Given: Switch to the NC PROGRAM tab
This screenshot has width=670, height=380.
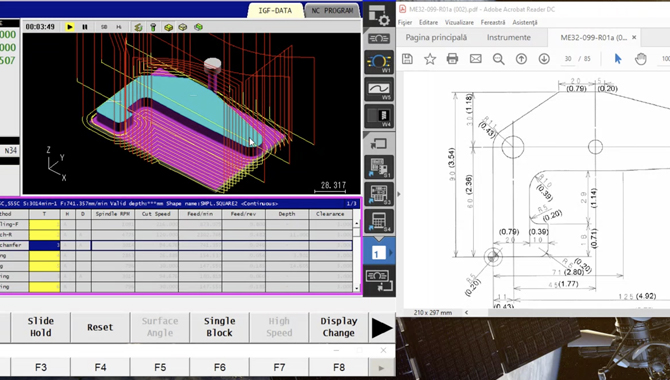Looking at the screenshot, I should click(x=332, y=11).
